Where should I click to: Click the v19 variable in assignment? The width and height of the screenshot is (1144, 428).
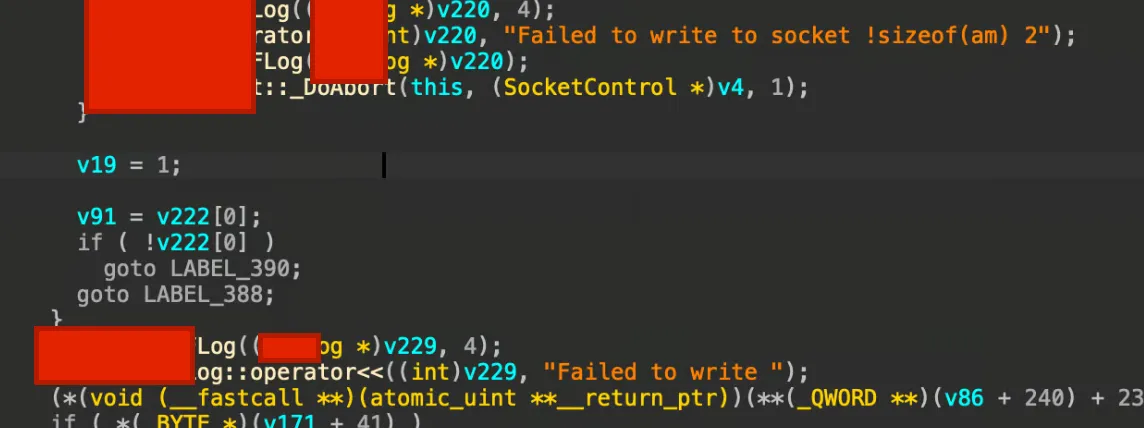click(x=96, y=164)
